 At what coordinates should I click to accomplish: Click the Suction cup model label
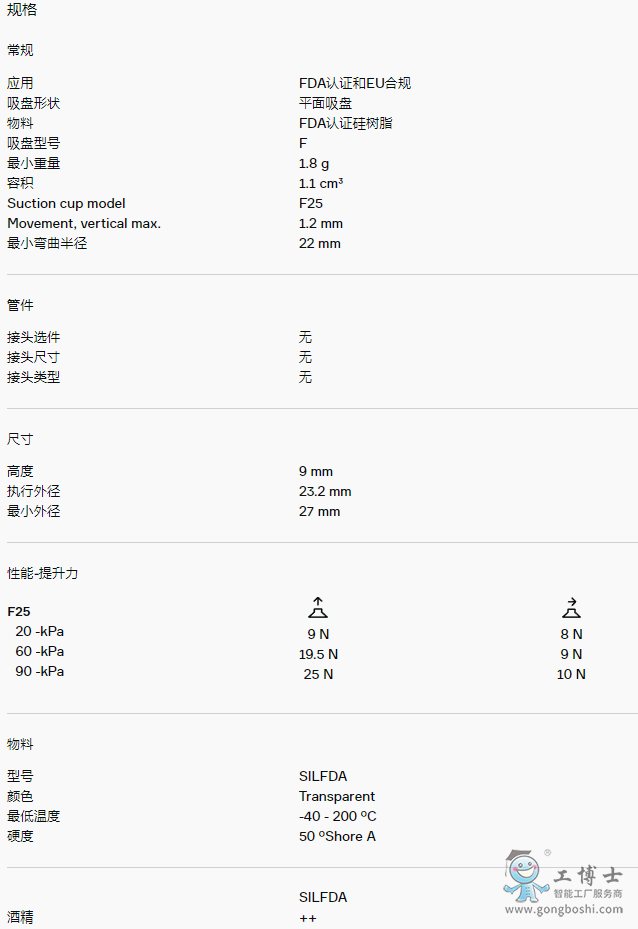click(66, 203)
